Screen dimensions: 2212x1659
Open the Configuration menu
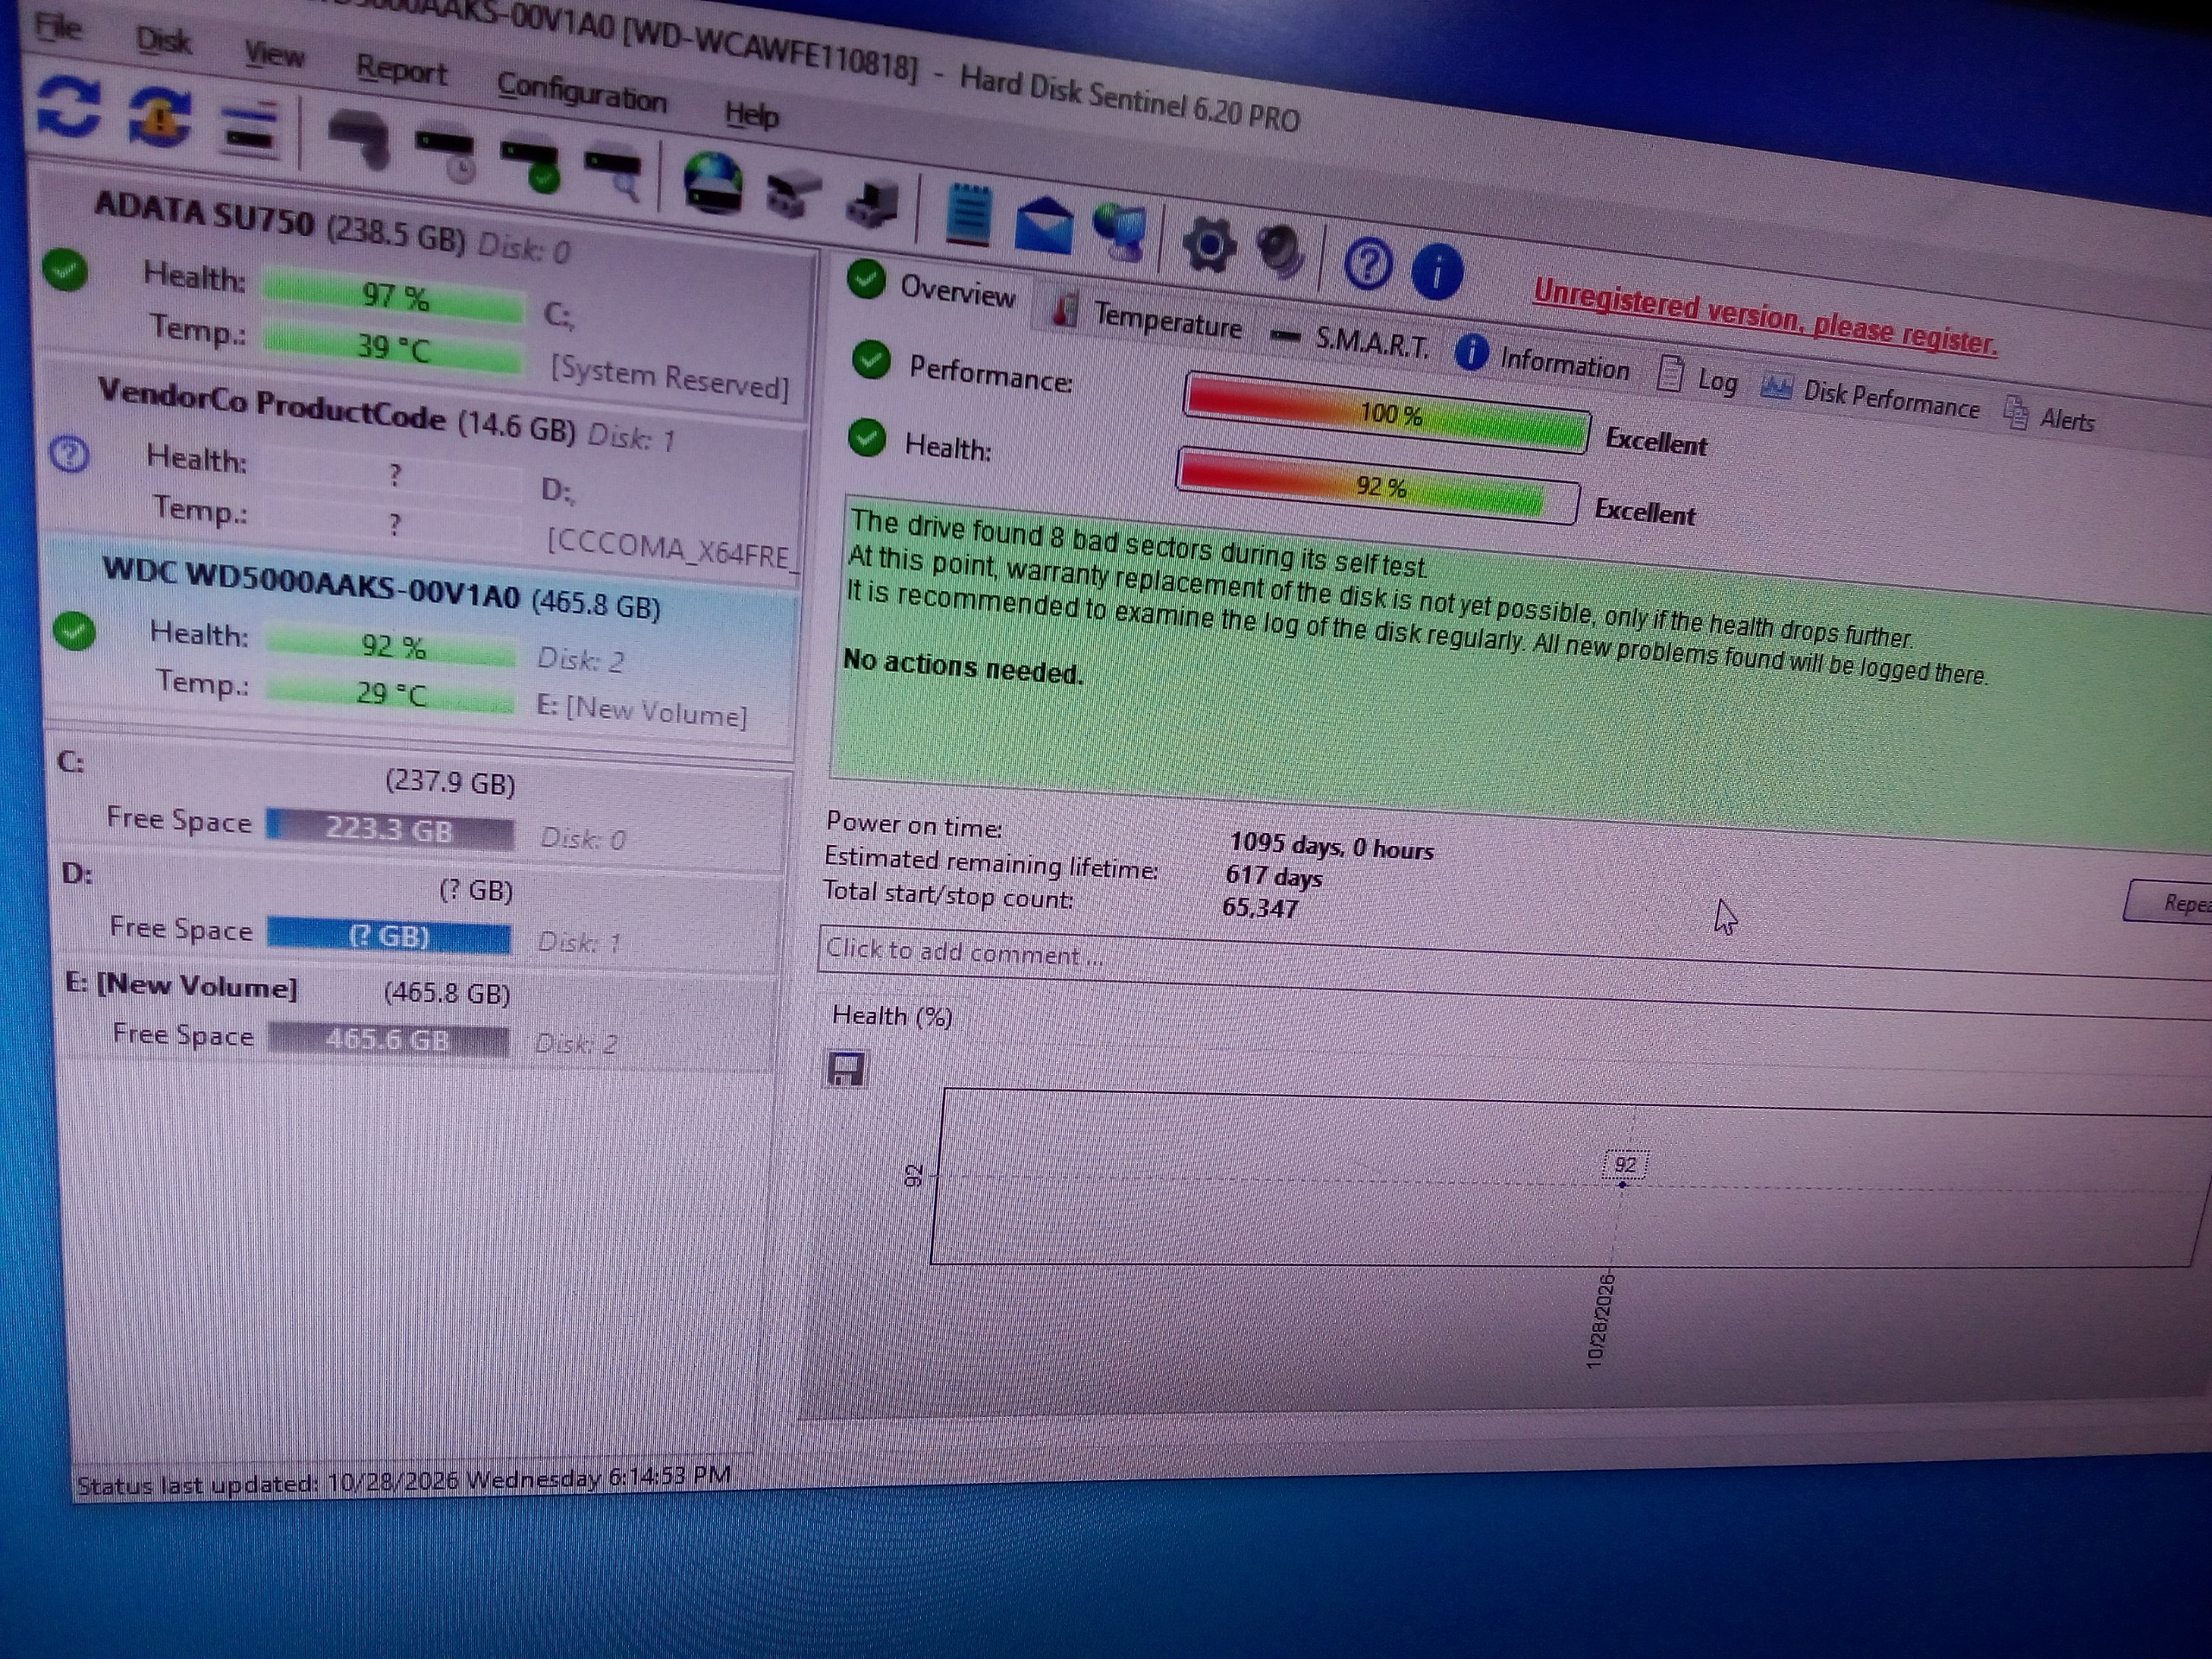point(581,92)
